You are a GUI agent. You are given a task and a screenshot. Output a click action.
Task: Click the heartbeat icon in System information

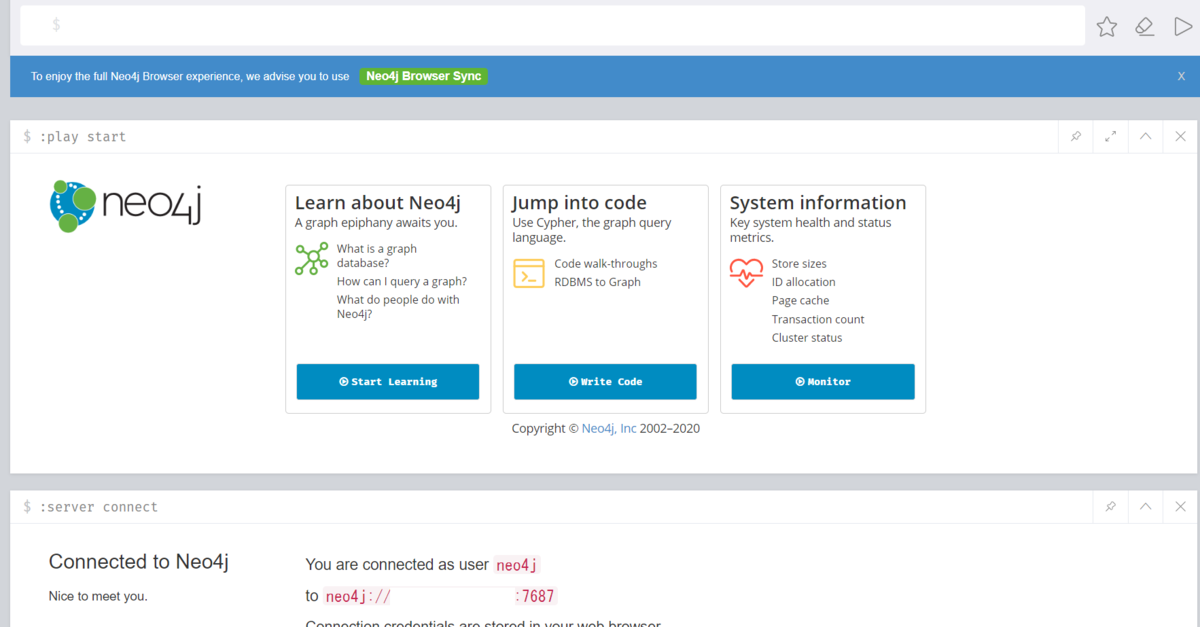point(746,272)
